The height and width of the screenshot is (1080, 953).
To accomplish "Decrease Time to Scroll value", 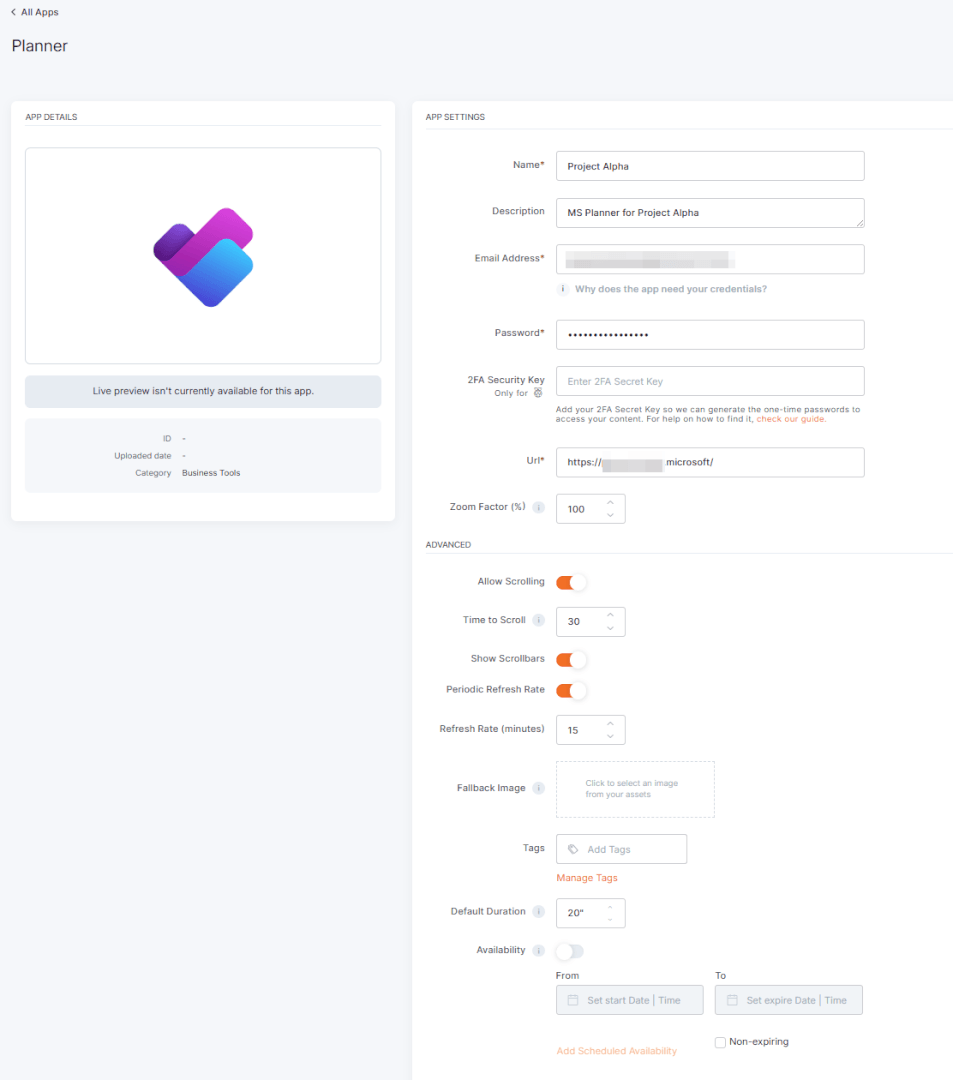I will (x=610, y=629).
